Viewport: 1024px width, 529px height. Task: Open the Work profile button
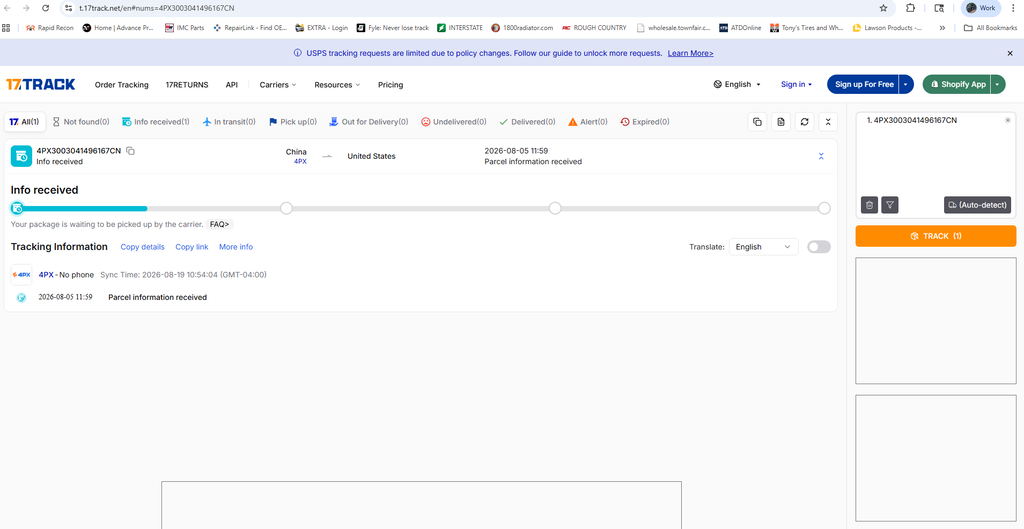[981, 8]
